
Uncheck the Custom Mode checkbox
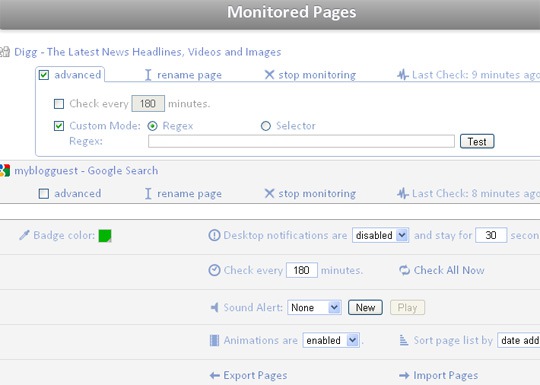click(59, 126)
